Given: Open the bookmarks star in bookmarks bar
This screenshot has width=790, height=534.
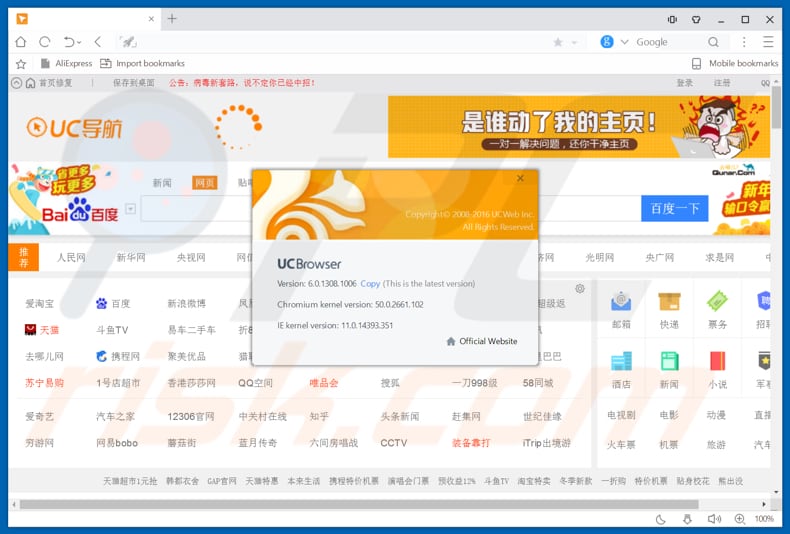Looking at the screenshot, I should point(21,63).
